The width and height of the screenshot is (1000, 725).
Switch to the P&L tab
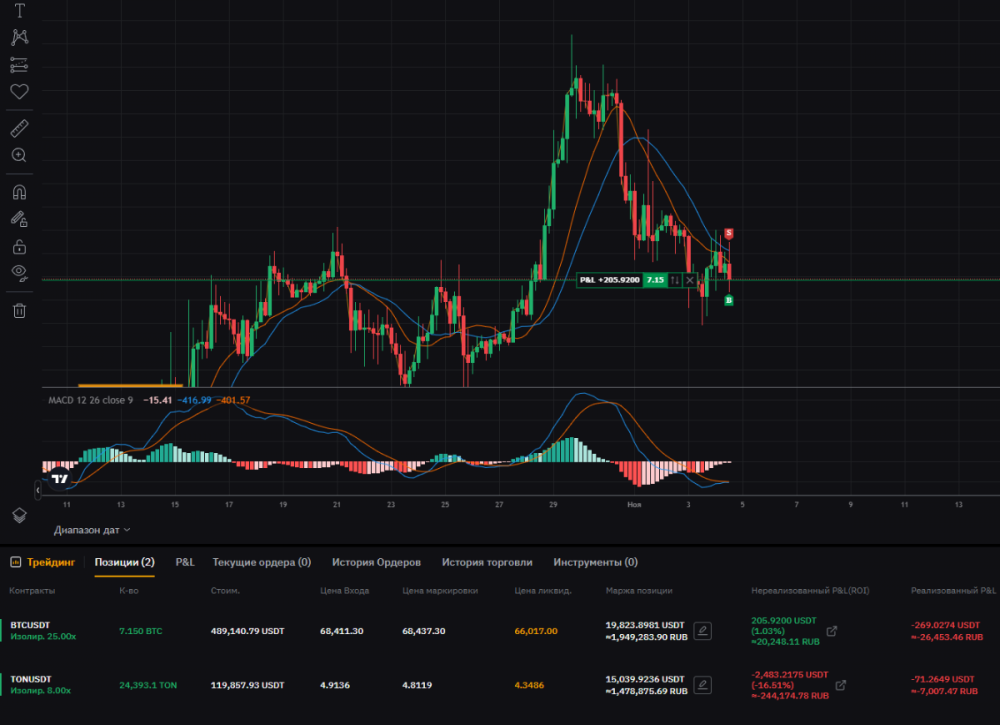coord(185,563)
